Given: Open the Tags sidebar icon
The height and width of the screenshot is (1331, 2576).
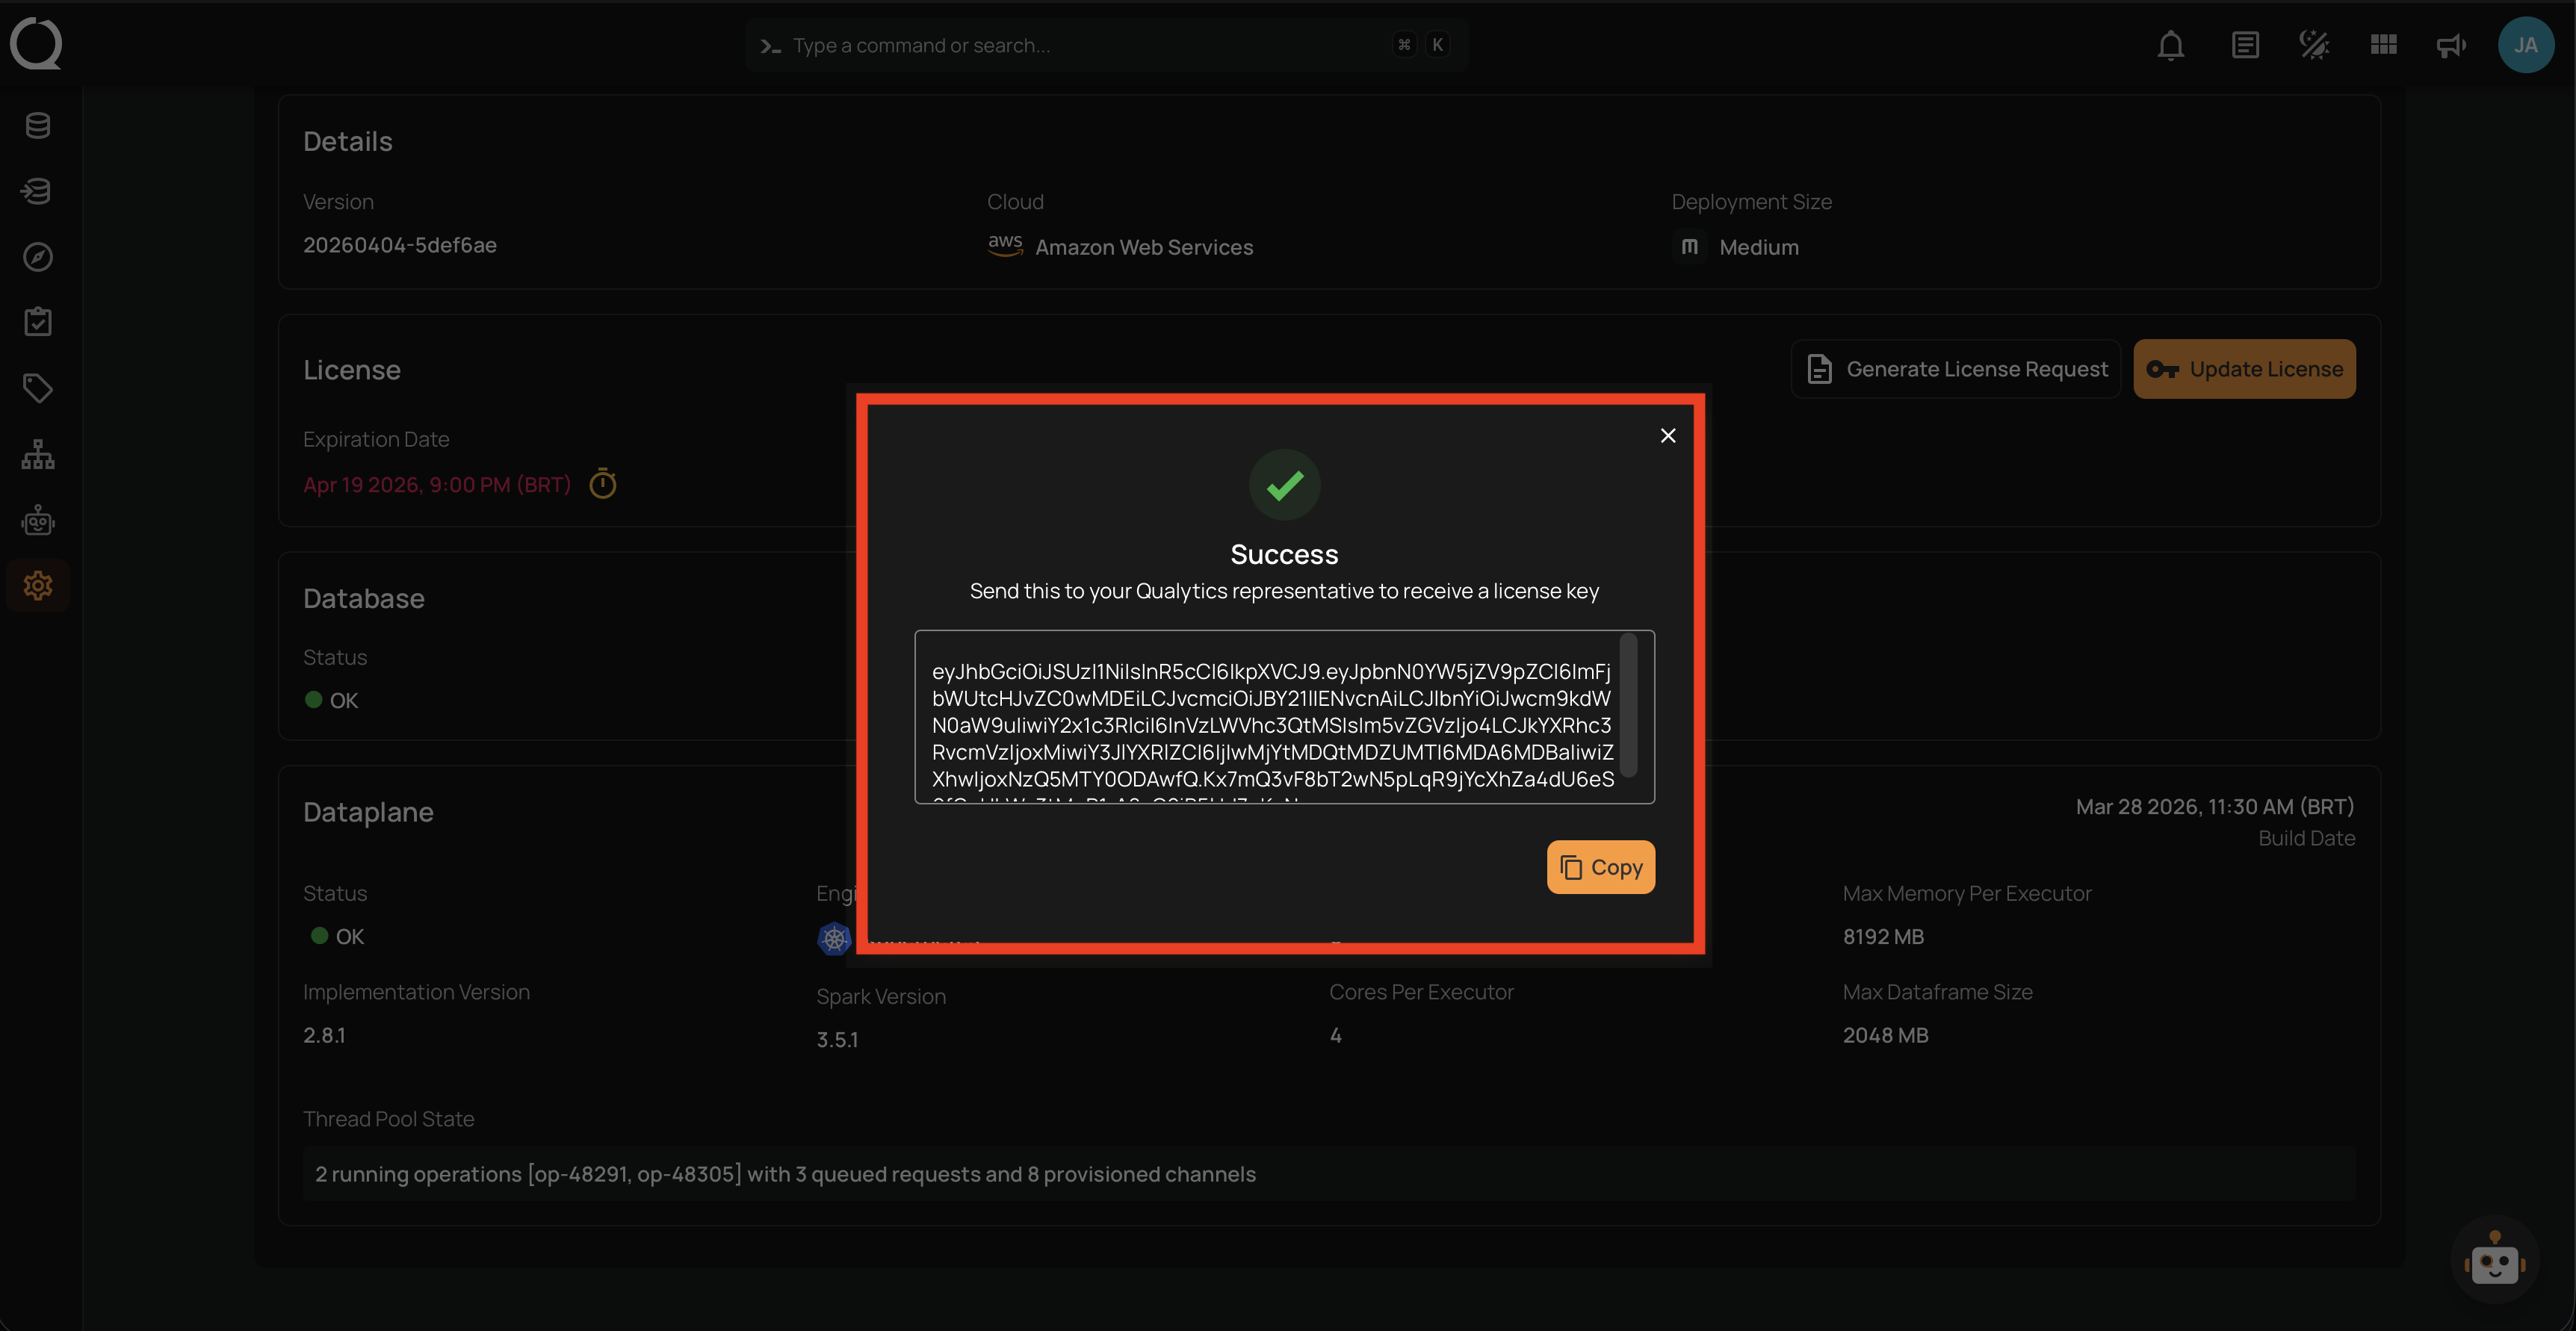Looking at the screenshot, I should coord(38,388).
